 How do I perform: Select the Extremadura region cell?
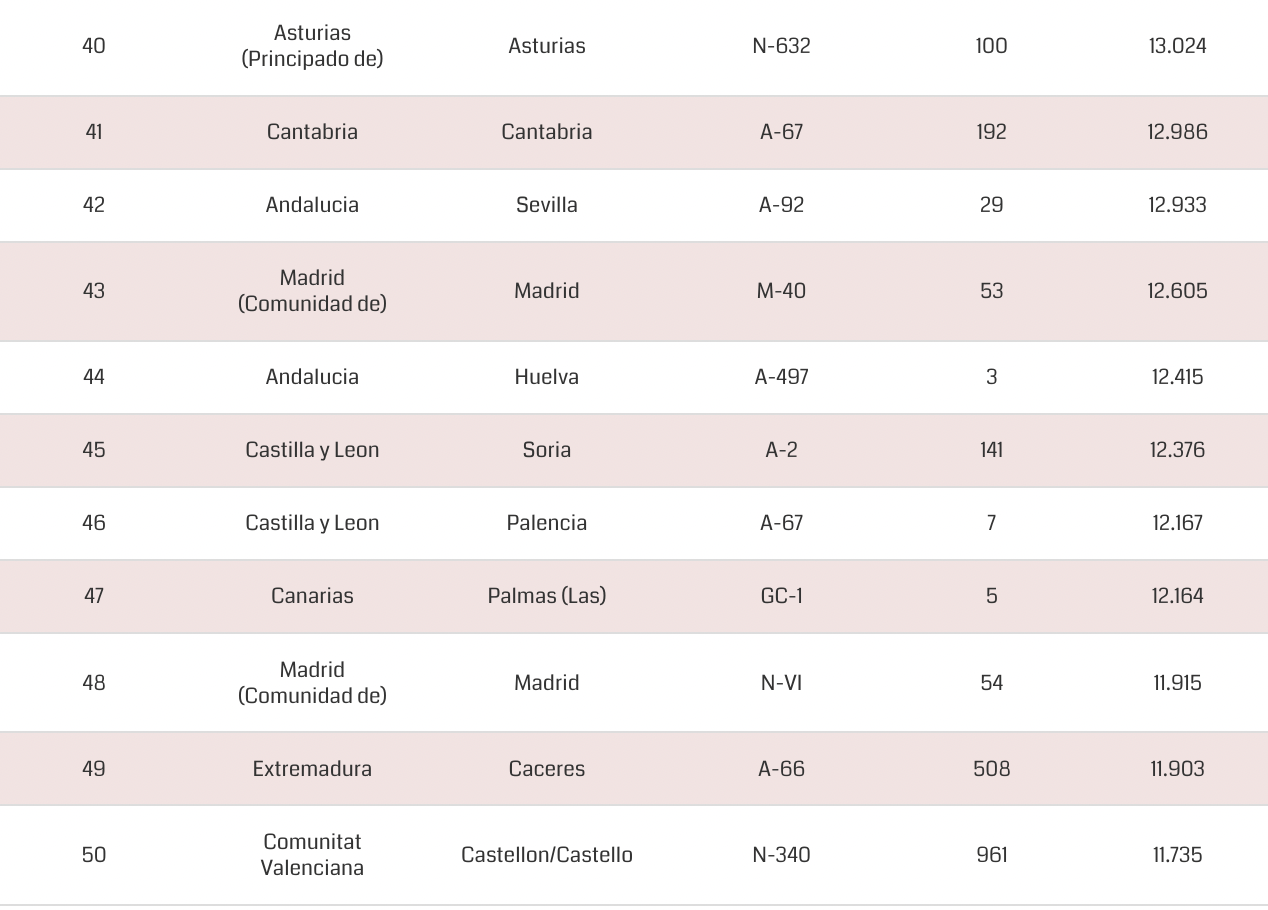point(312,769)
